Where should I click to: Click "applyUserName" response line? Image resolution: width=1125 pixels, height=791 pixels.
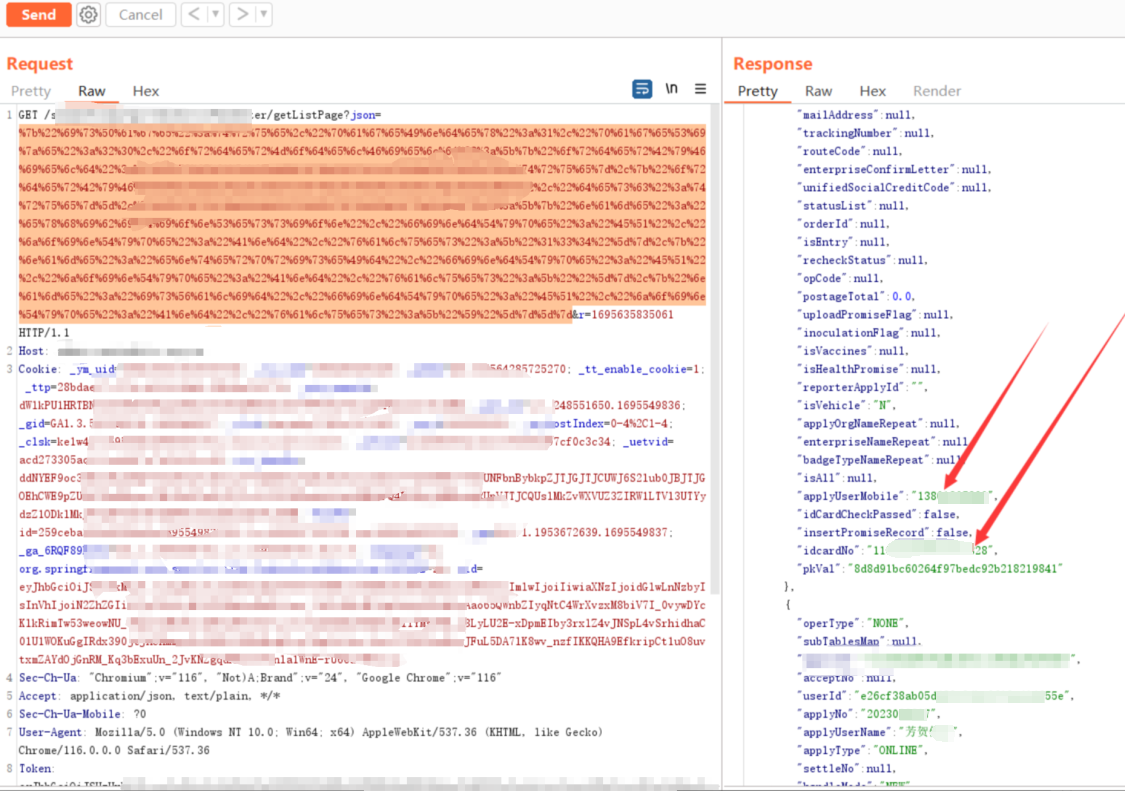coord(880,732)
